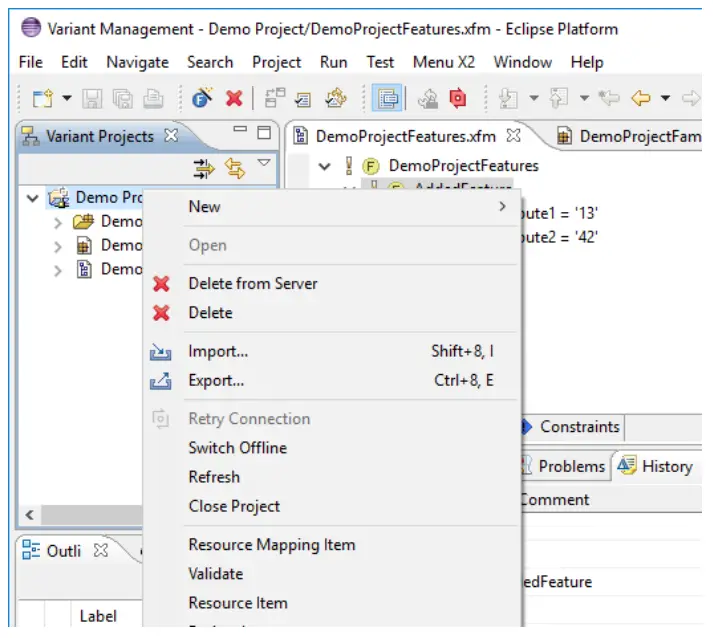
Task: Collapse the DemoProjectFeatures root node
Action: tap(324, 166)
